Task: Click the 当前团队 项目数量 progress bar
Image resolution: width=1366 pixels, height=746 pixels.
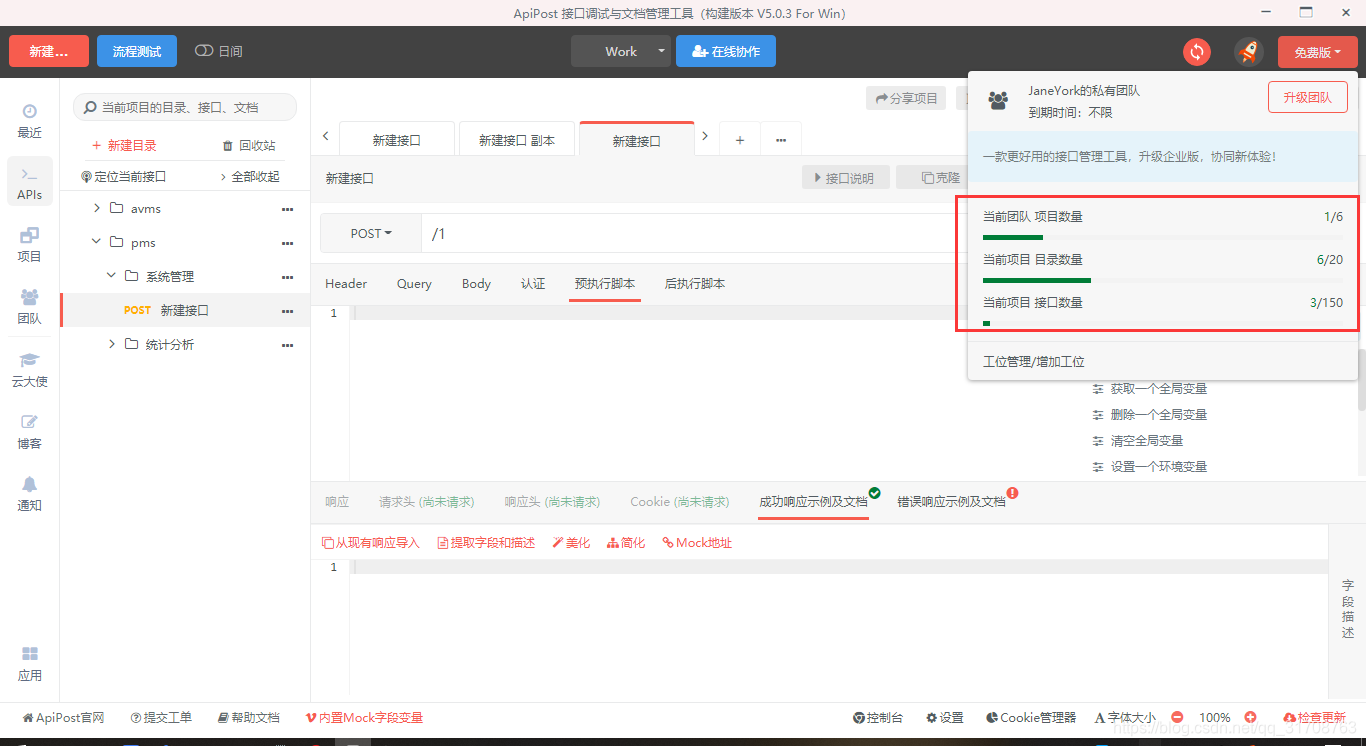Action: coord(1163,237)
